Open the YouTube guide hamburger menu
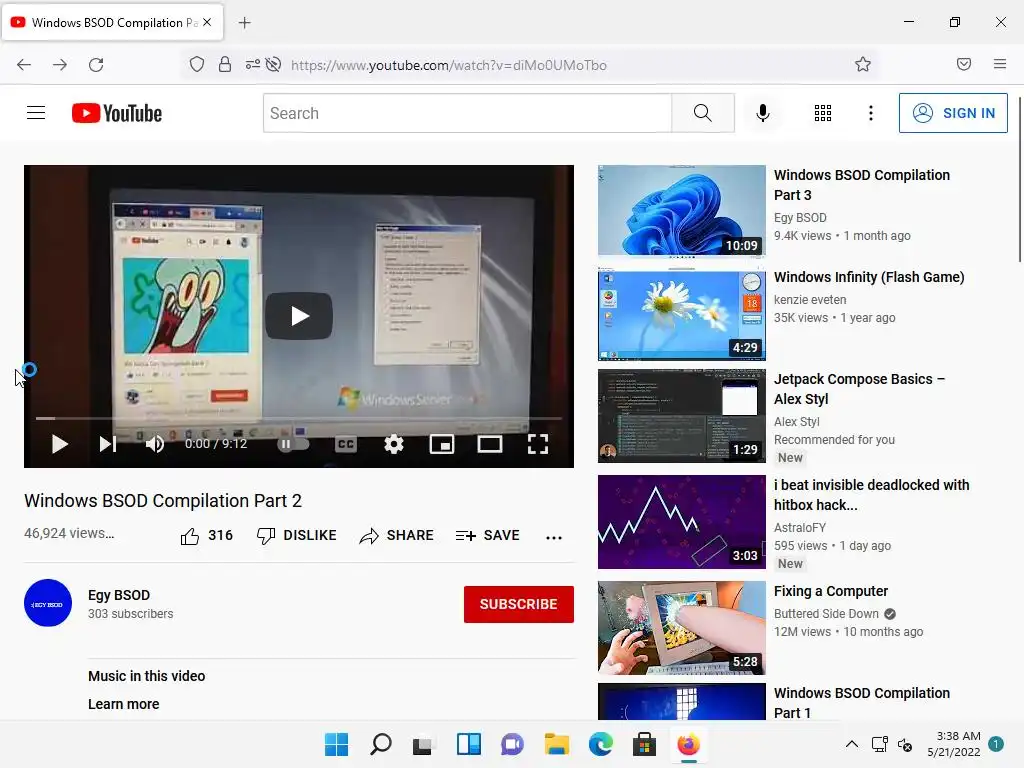Screen dimensions: 1024x768 [36, 113]
